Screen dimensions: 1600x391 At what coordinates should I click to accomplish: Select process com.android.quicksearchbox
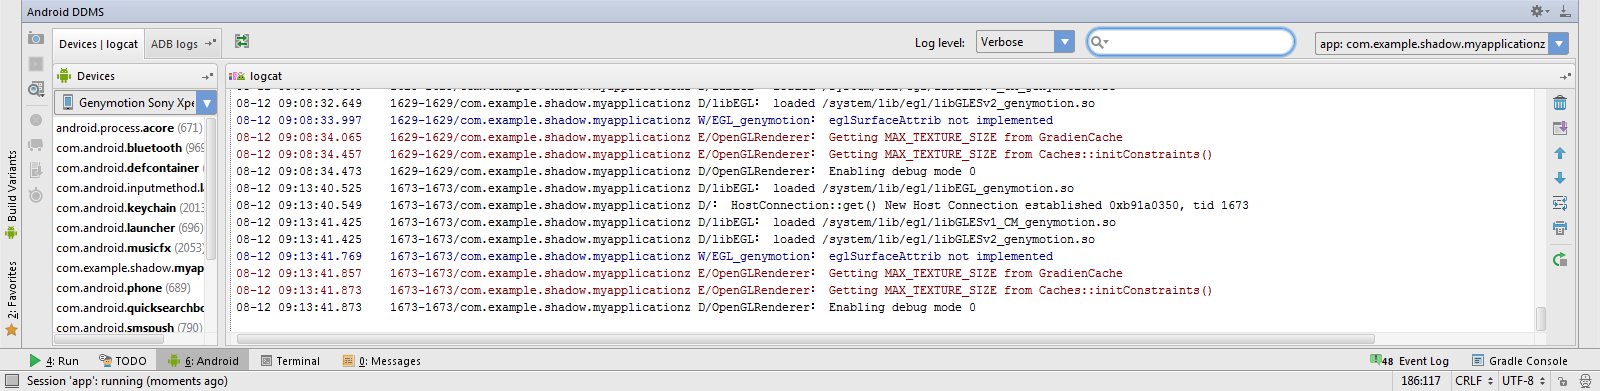129,308
